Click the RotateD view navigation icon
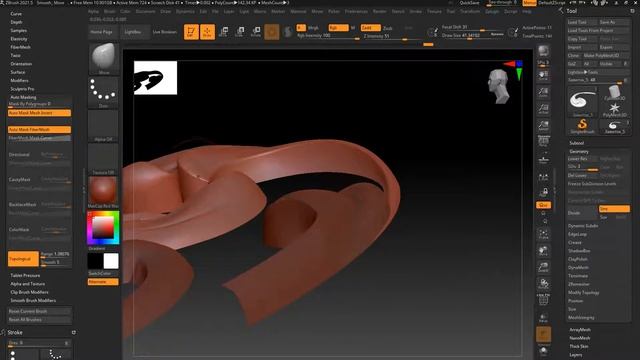Image resolution: width=640 pixels, height=360 pixels. (x=543, y=284)
